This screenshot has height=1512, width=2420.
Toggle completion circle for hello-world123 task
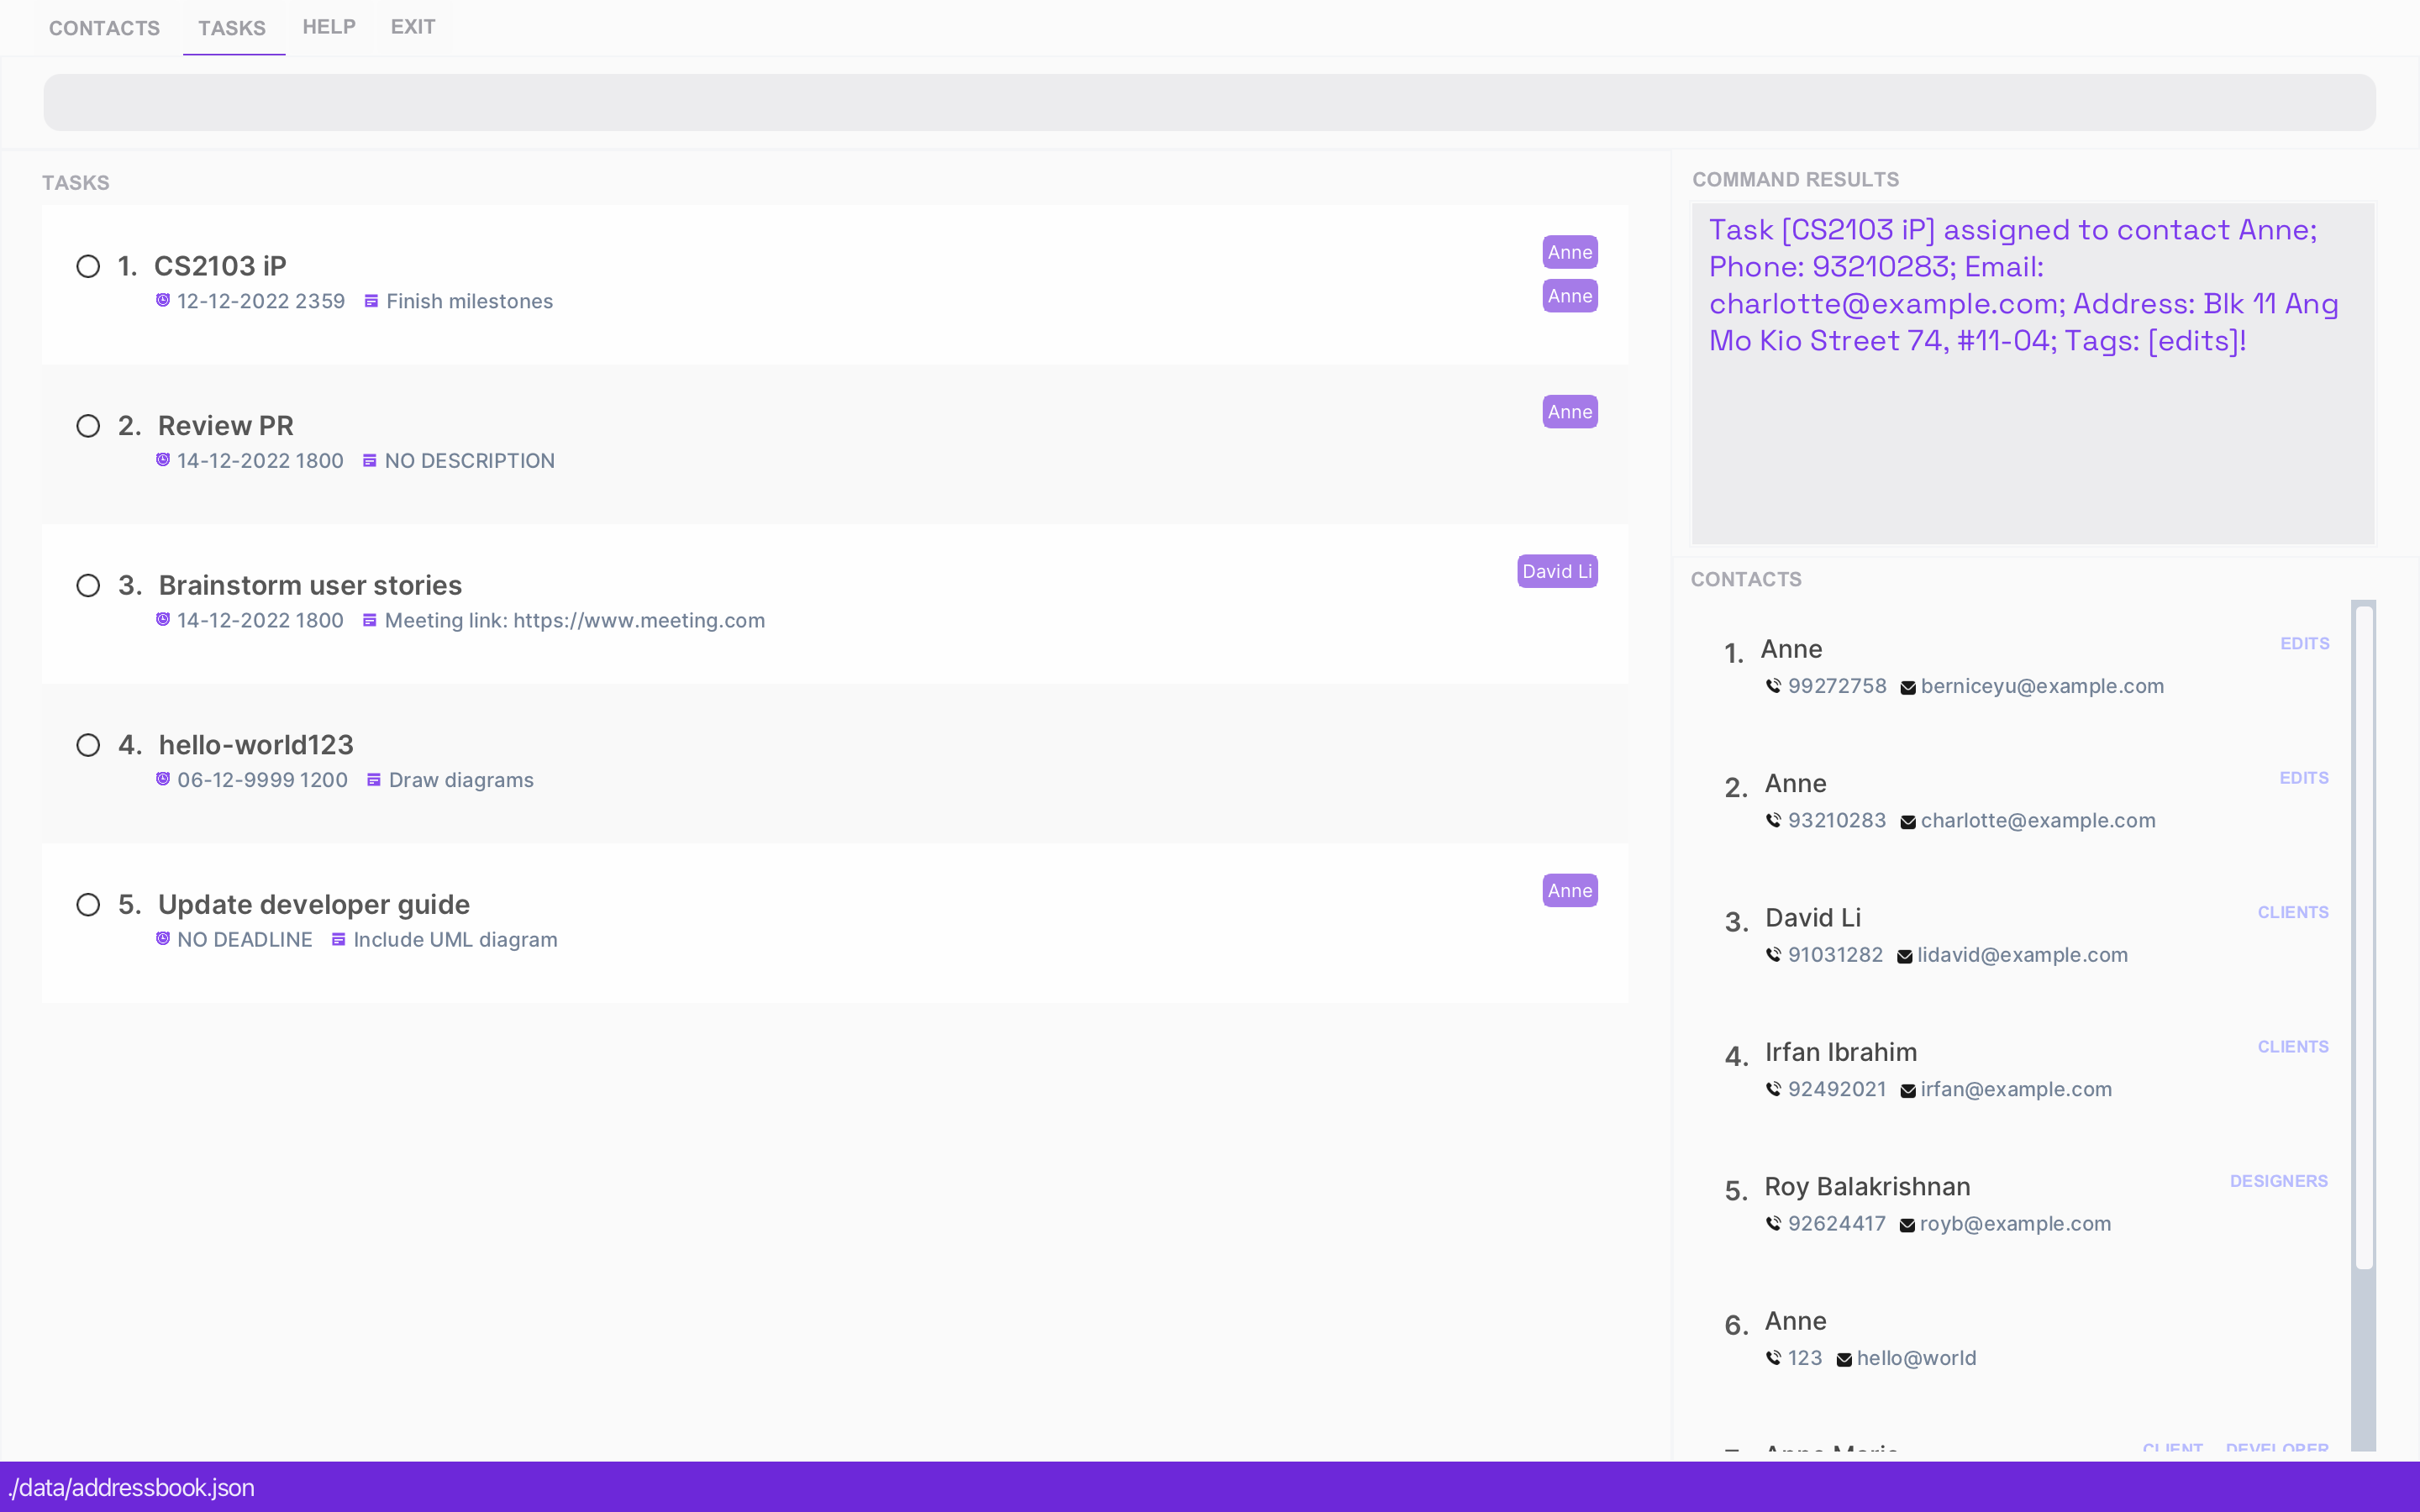[x=88, y=745]
